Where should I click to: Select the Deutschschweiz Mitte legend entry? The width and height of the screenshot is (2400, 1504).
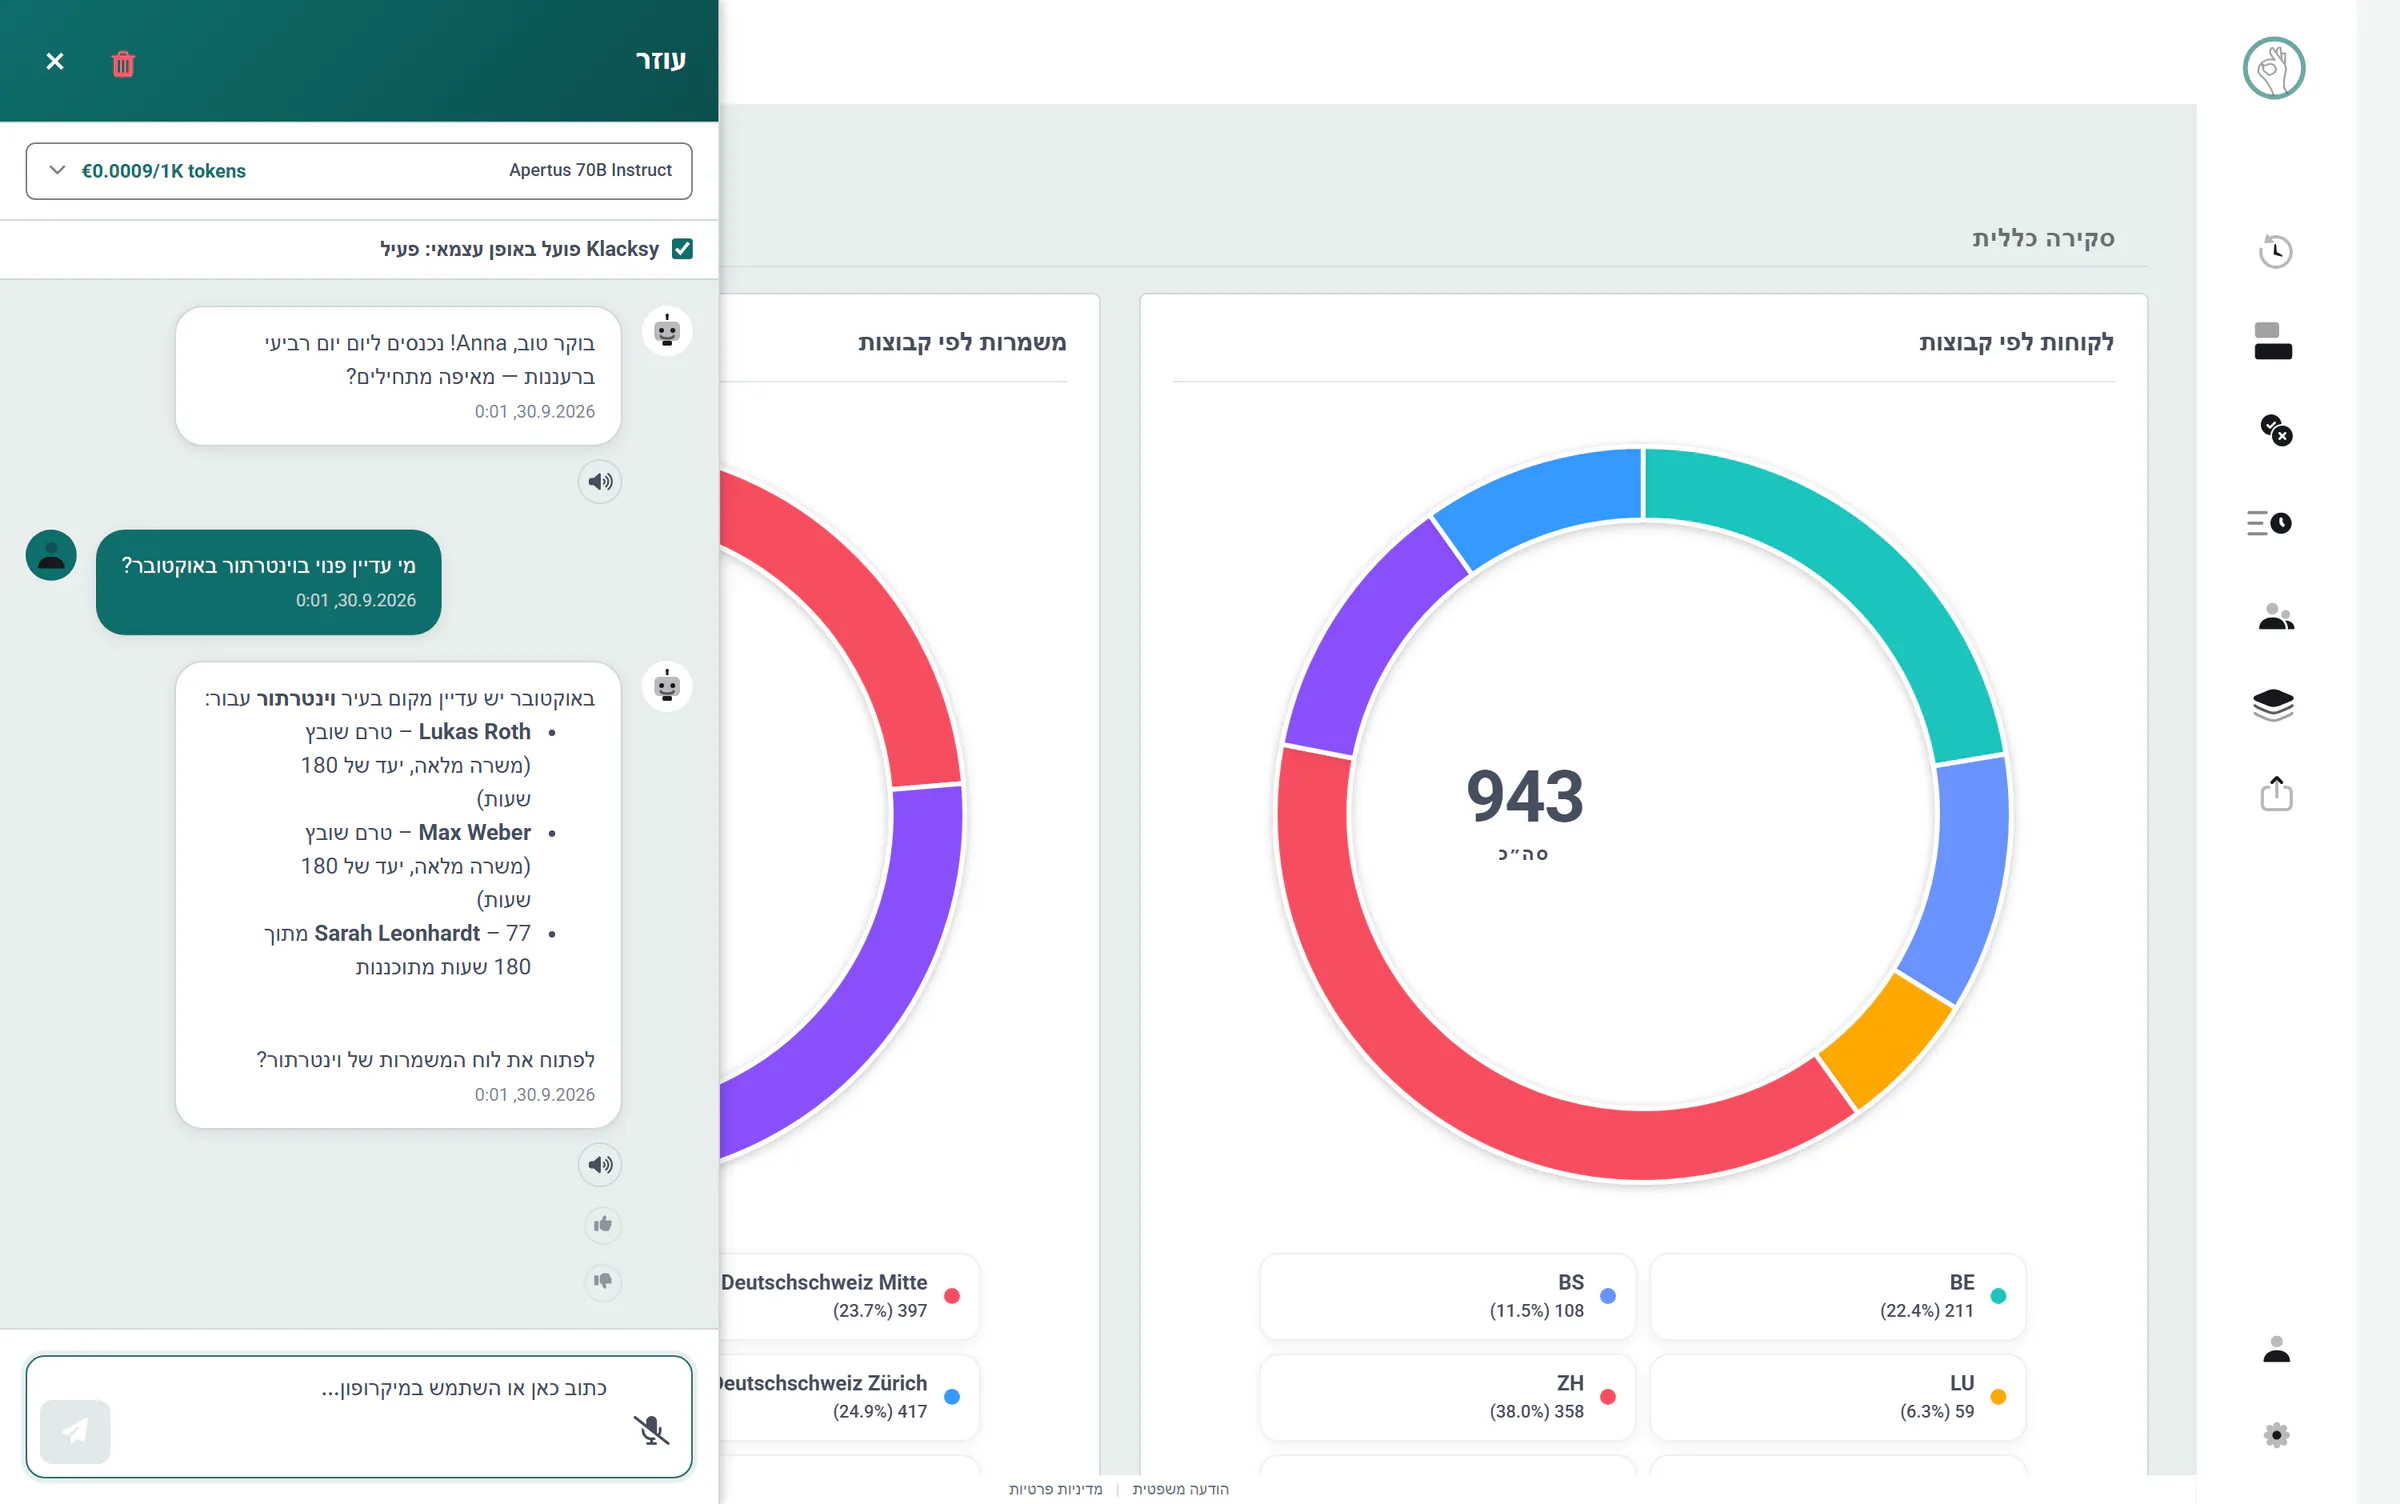point(848,1297)
